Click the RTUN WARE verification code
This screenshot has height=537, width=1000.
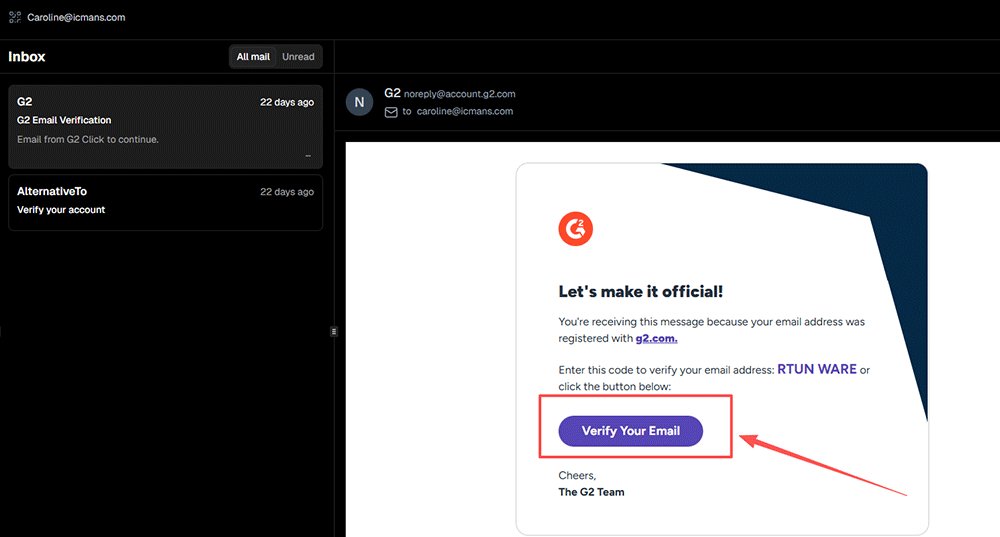[816, 369]
